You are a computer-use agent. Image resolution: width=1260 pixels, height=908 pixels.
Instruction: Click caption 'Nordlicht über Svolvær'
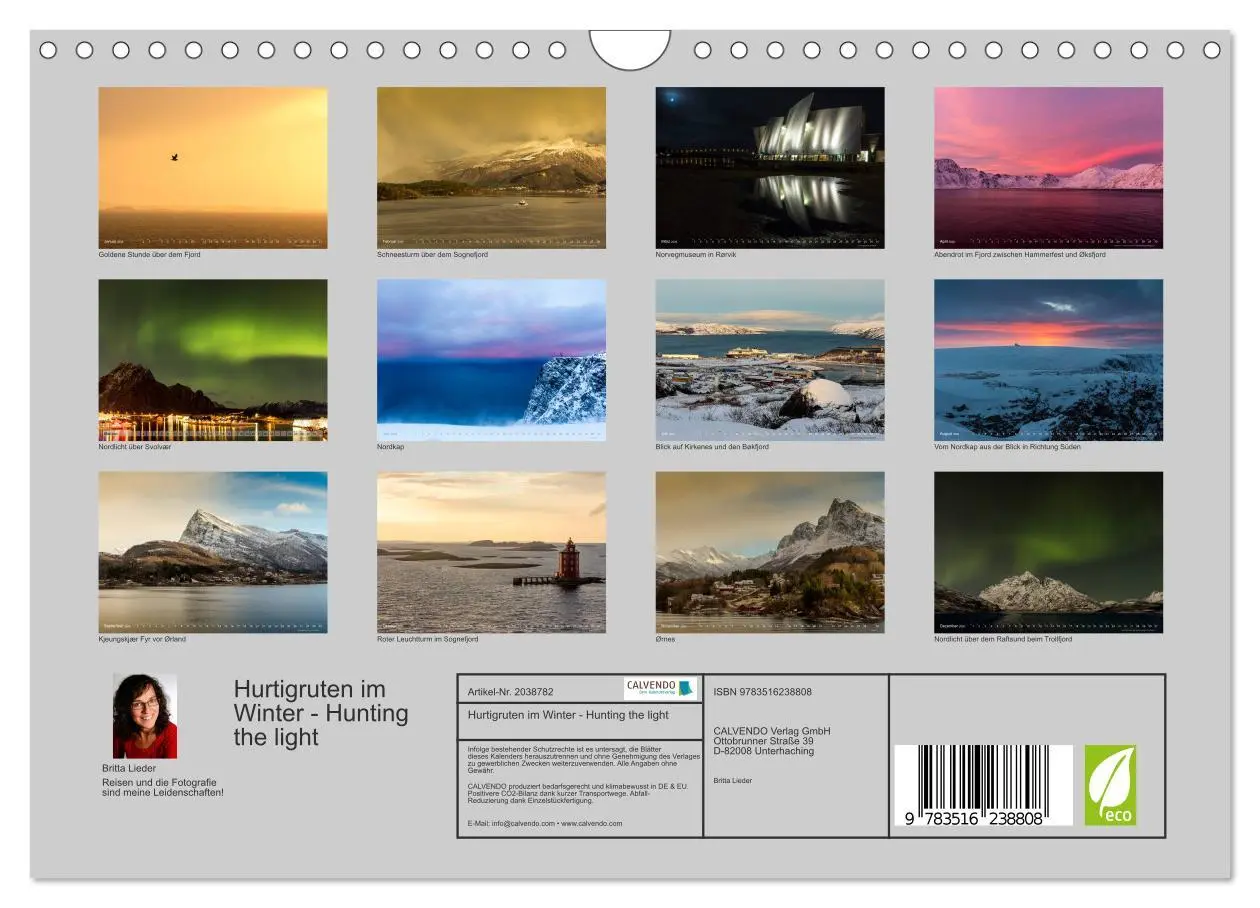pos(135,447)
